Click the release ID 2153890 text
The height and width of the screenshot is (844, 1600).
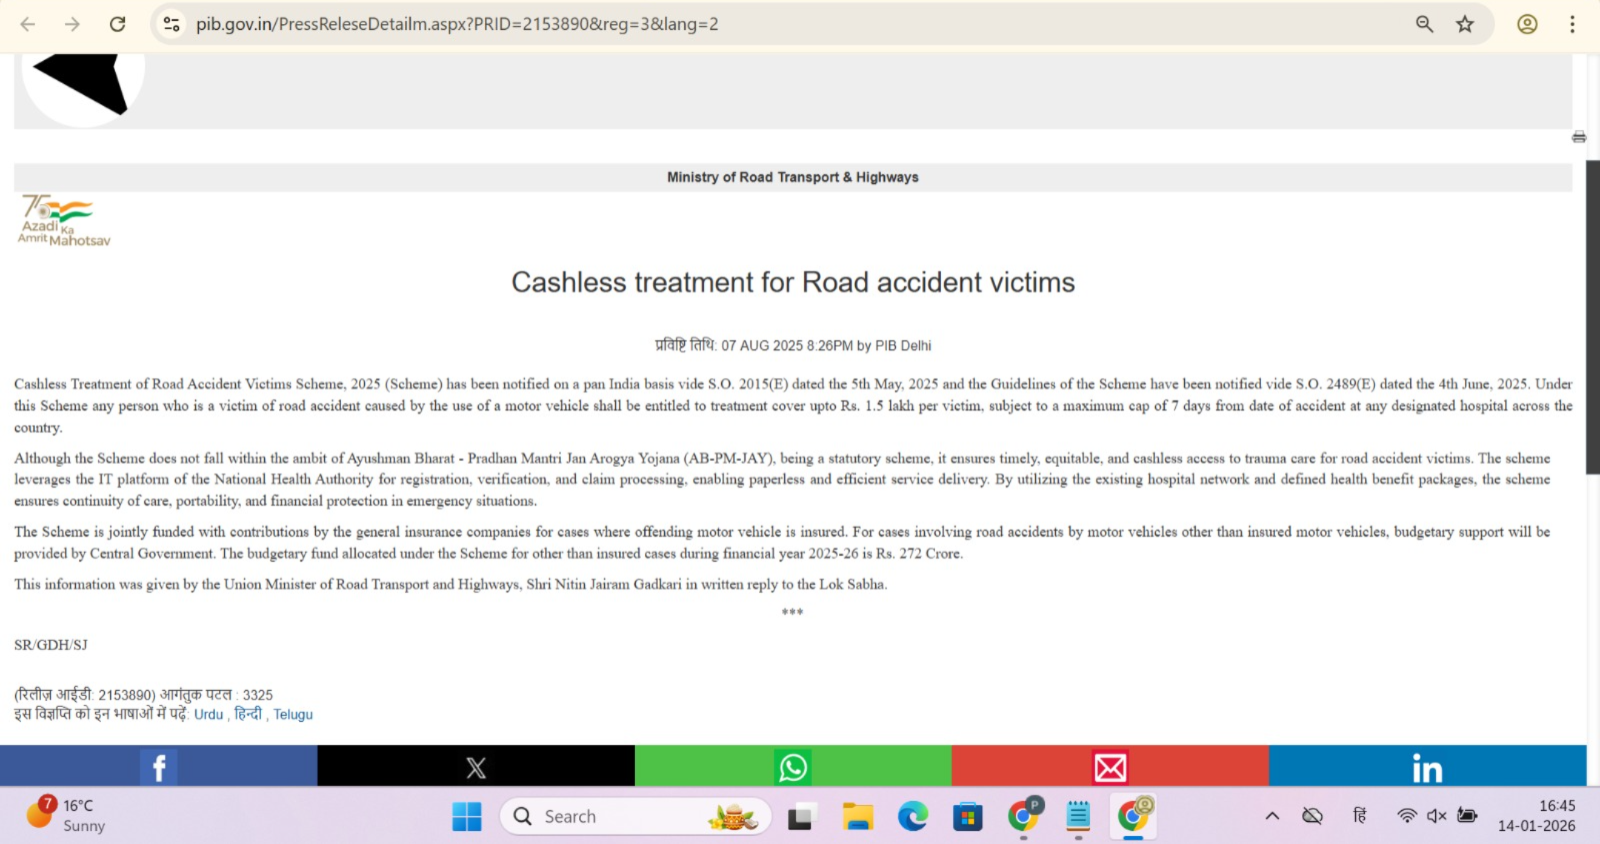[x=85, y=695]
